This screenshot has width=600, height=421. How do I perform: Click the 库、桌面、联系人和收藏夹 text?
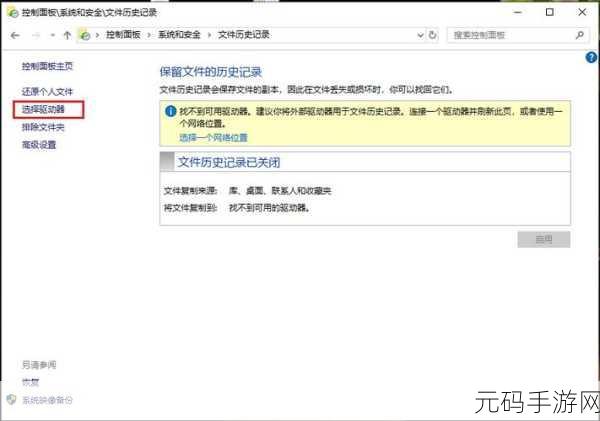[x=280, y=191]
